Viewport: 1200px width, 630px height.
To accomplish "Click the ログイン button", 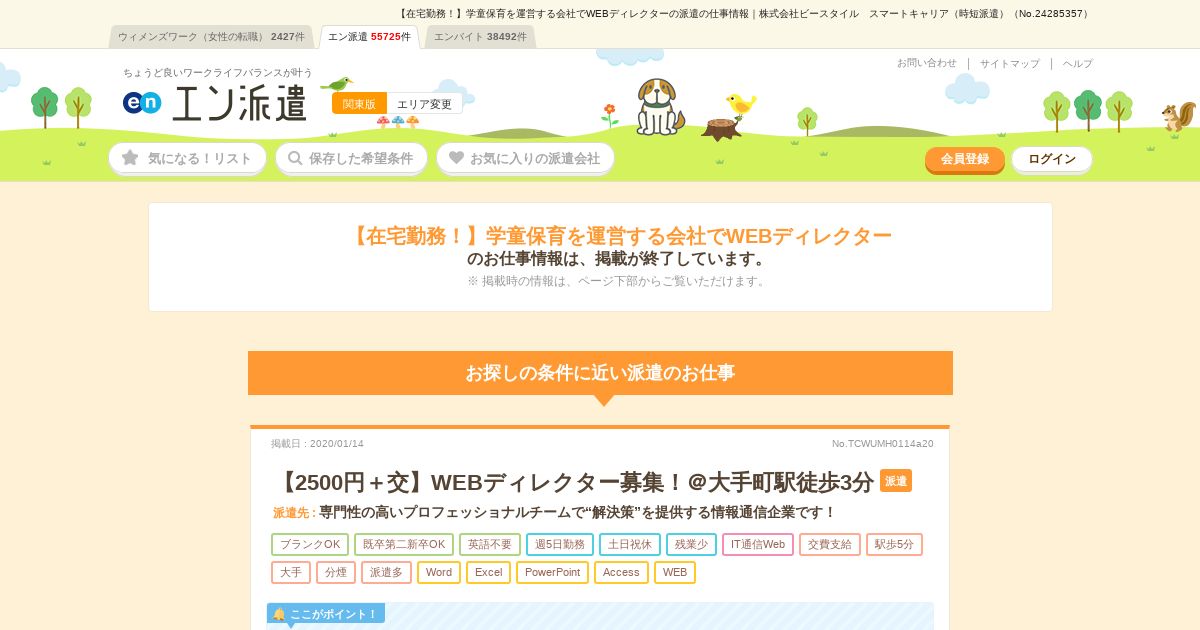I will pos(1052,159).
